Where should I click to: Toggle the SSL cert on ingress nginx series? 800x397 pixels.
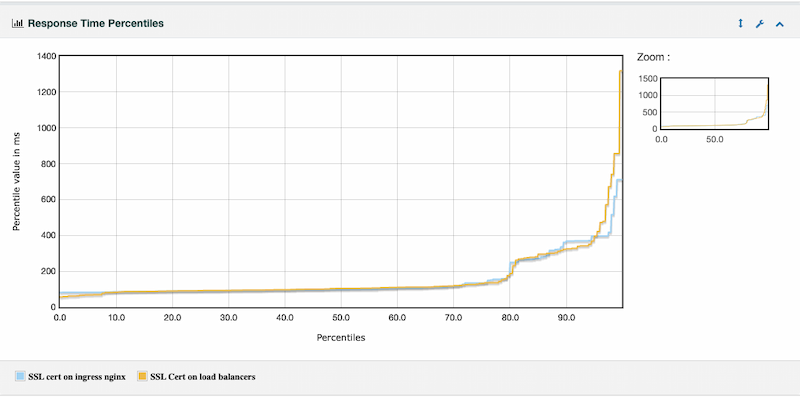pyautogui.click(x=76, y=377)
